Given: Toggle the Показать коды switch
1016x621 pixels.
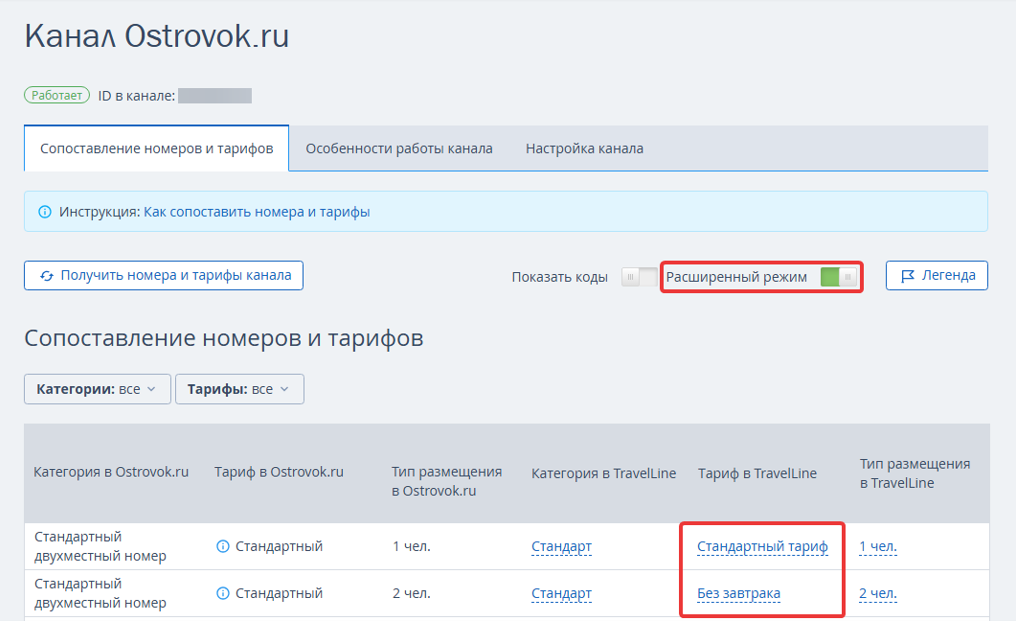Looking at the screenshot, I should point(639,277).
